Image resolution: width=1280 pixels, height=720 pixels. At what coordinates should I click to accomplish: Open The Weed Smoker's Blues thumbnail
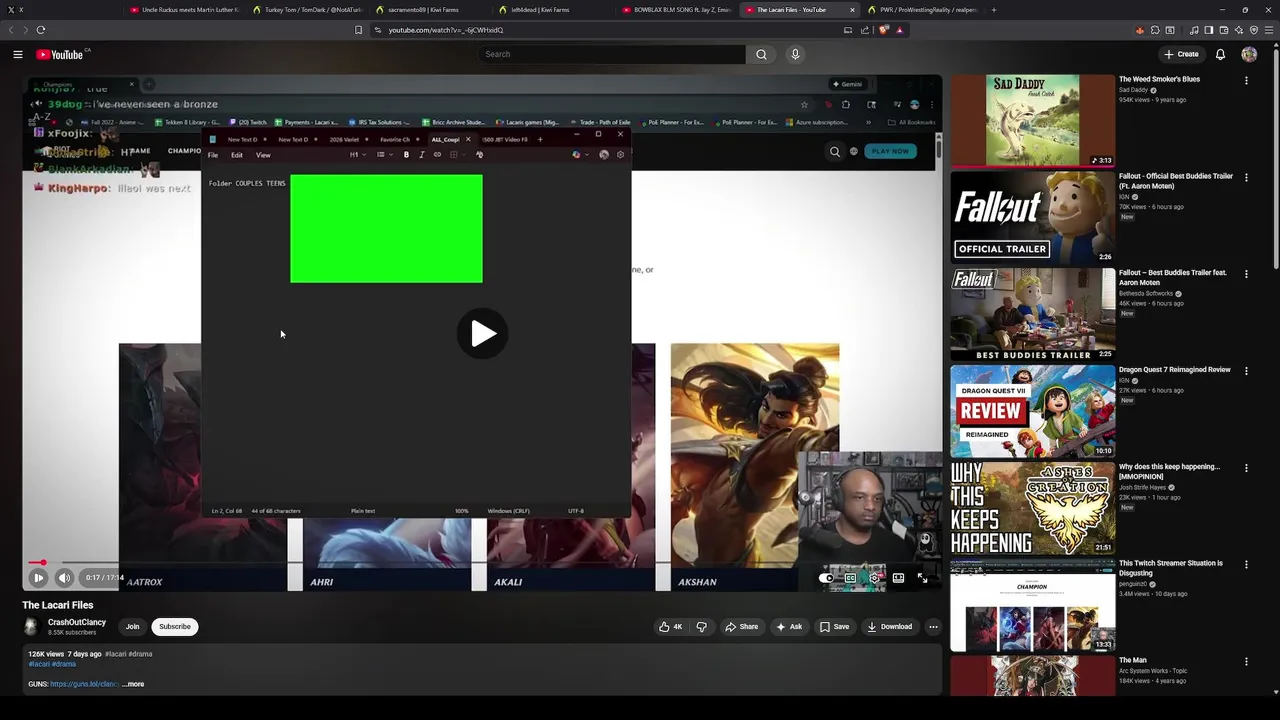1032,120
